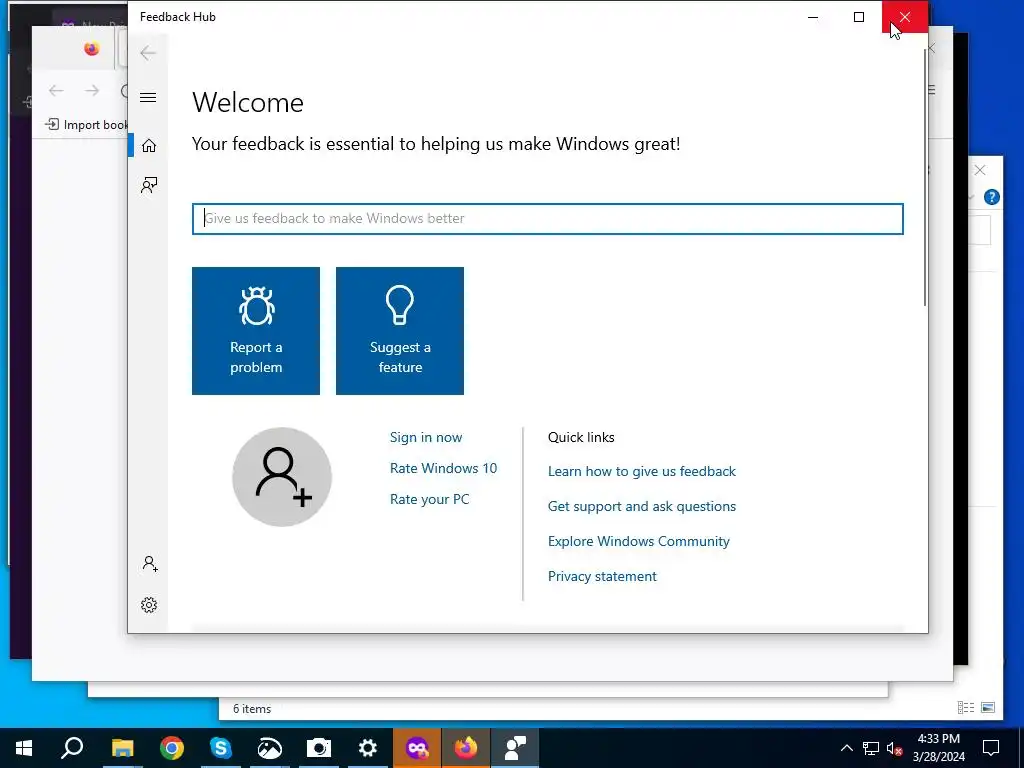Switch to Firefox on the taskbar
1024x768 pixels.
pyautogui.click(x=466, y=748)
